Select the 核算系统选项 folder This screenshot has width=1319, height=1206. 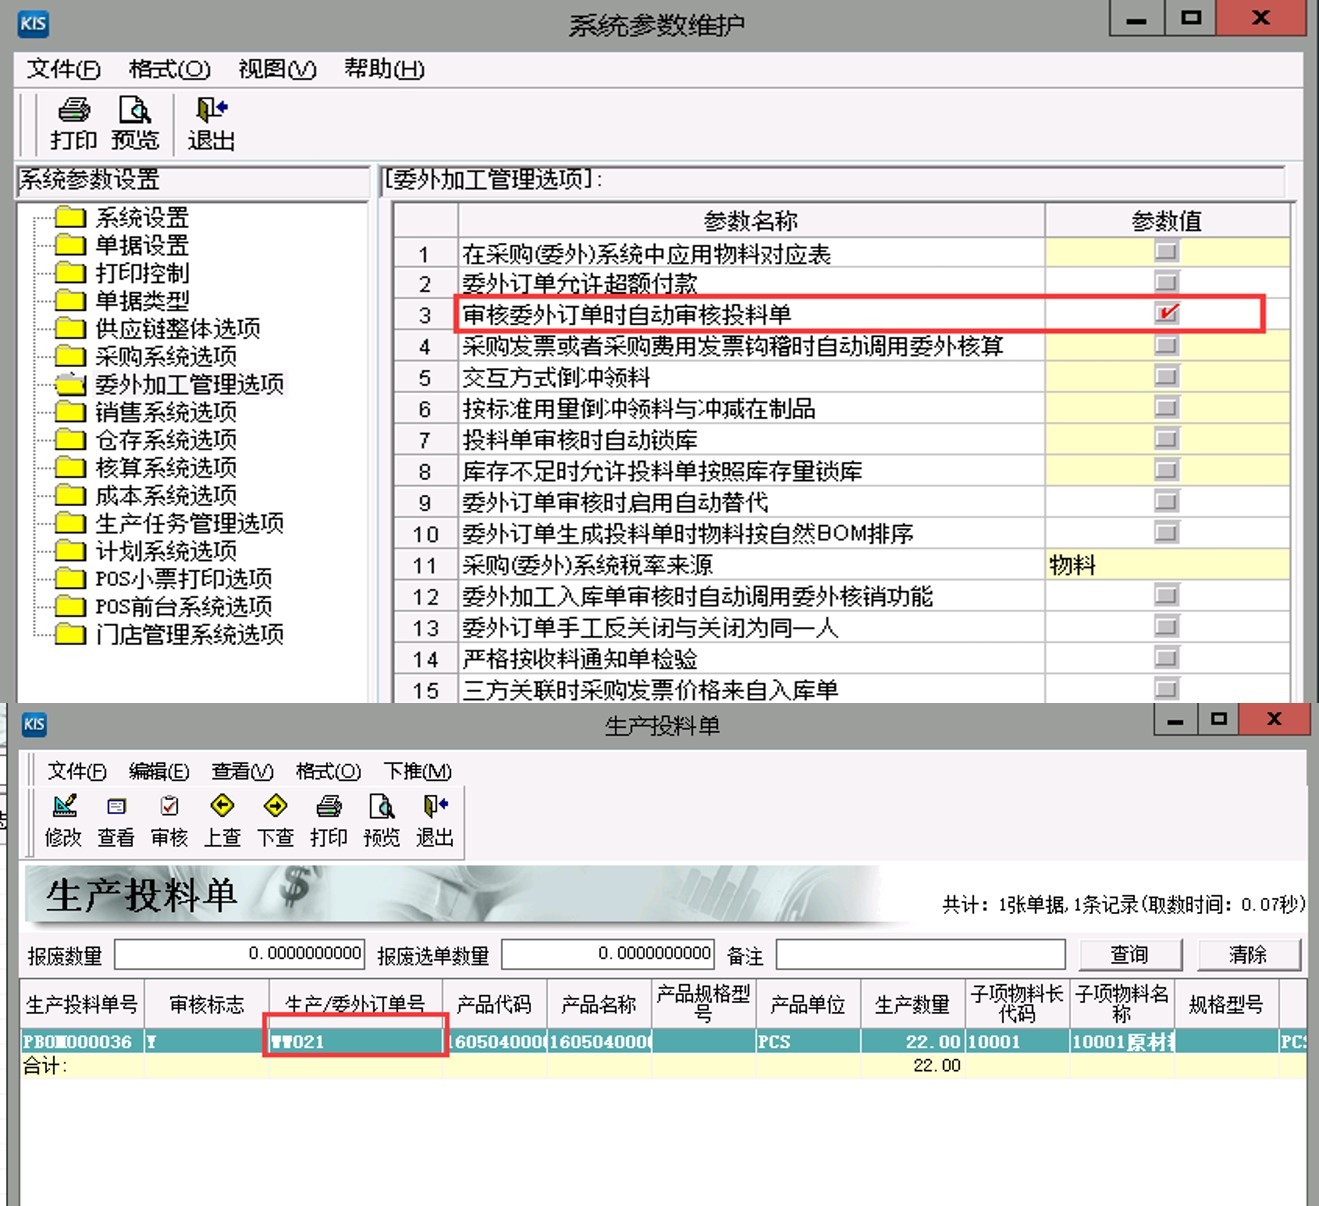[x=147, y=467]
